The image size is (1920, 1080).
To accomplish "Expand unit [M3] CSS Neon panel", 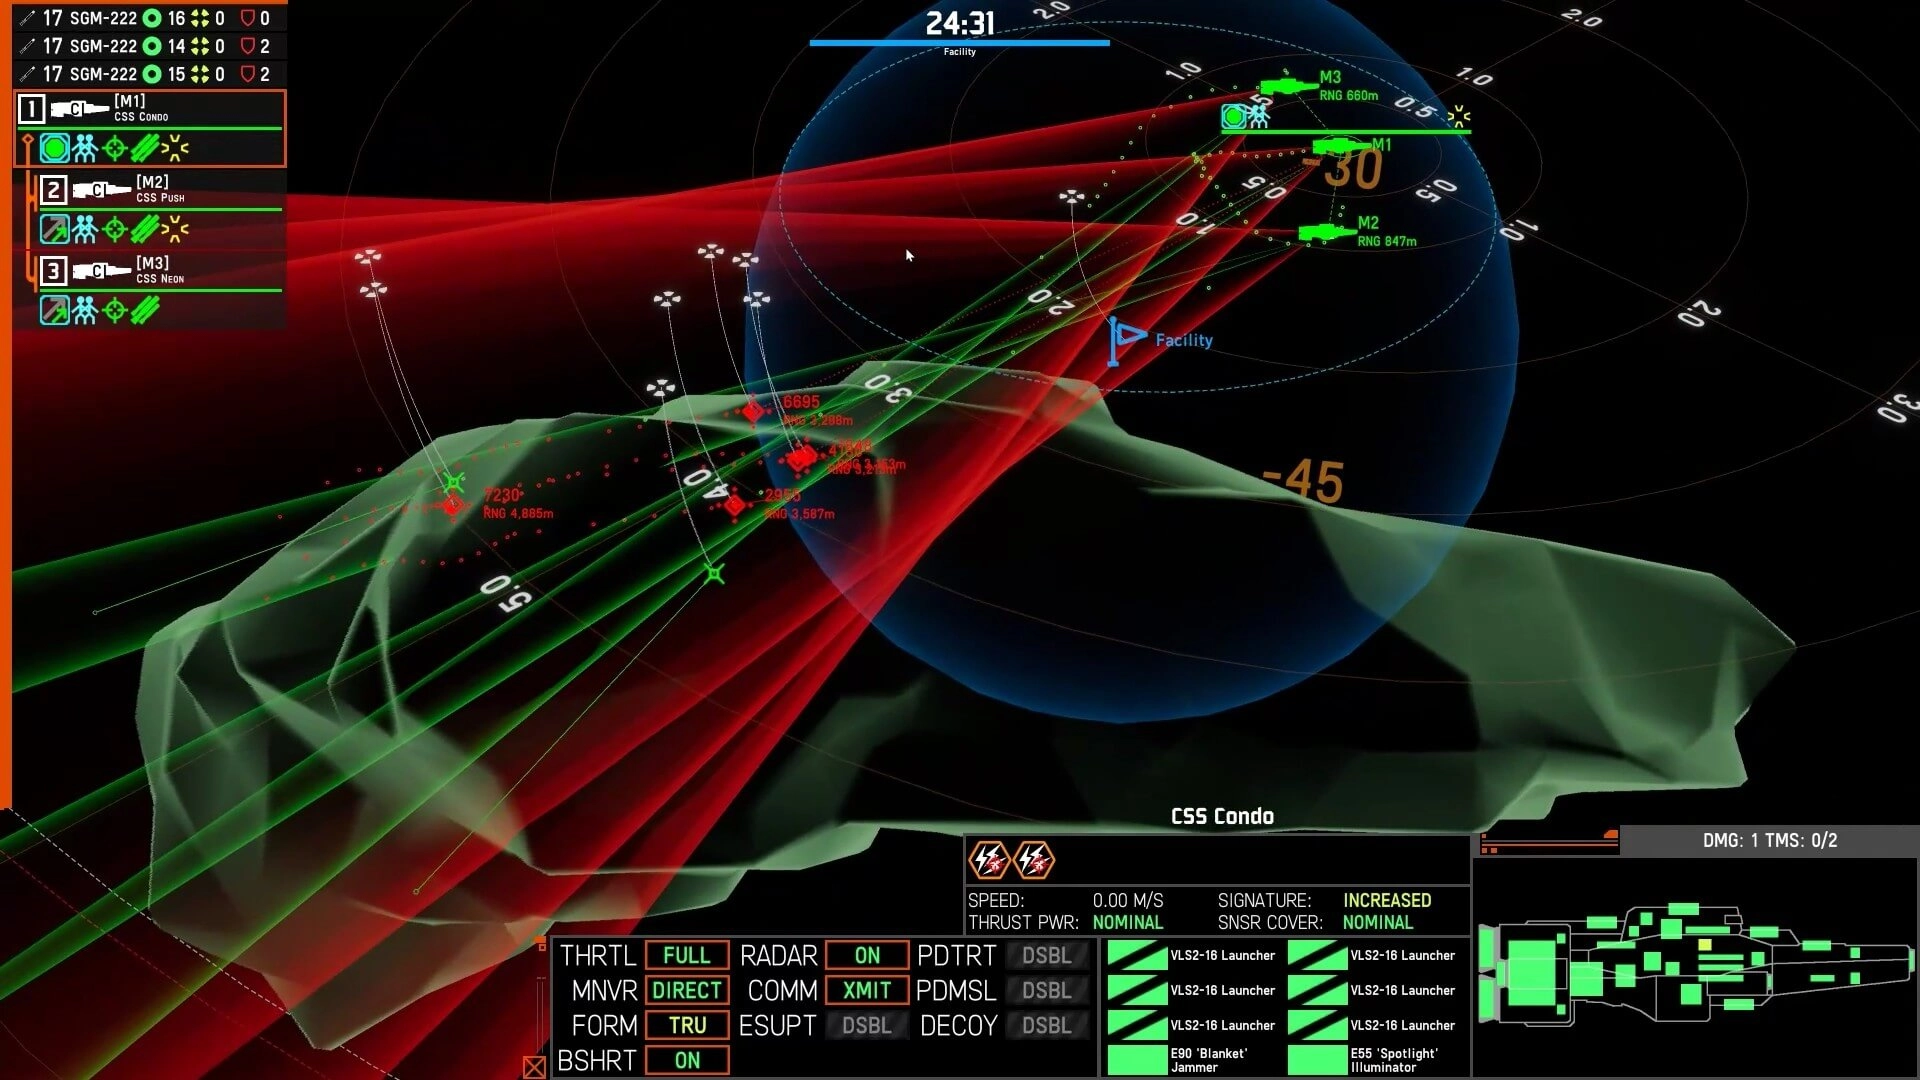I will click(x=149, y=270).
